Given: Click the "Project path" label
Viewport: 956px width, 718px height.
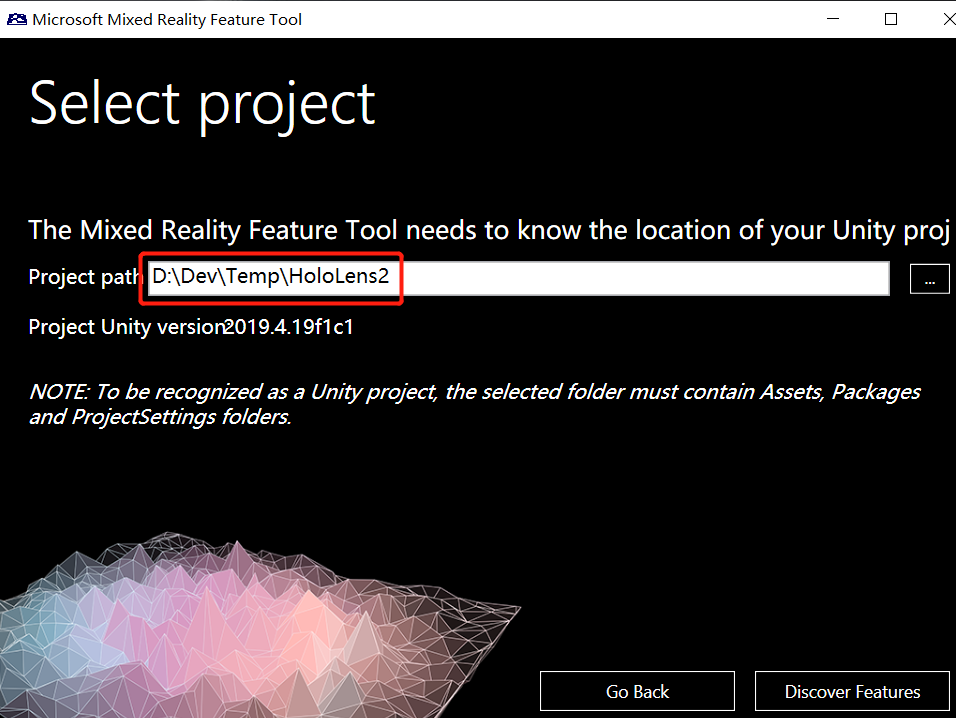Looking at the screenshot, I should [x=82, y=278].
